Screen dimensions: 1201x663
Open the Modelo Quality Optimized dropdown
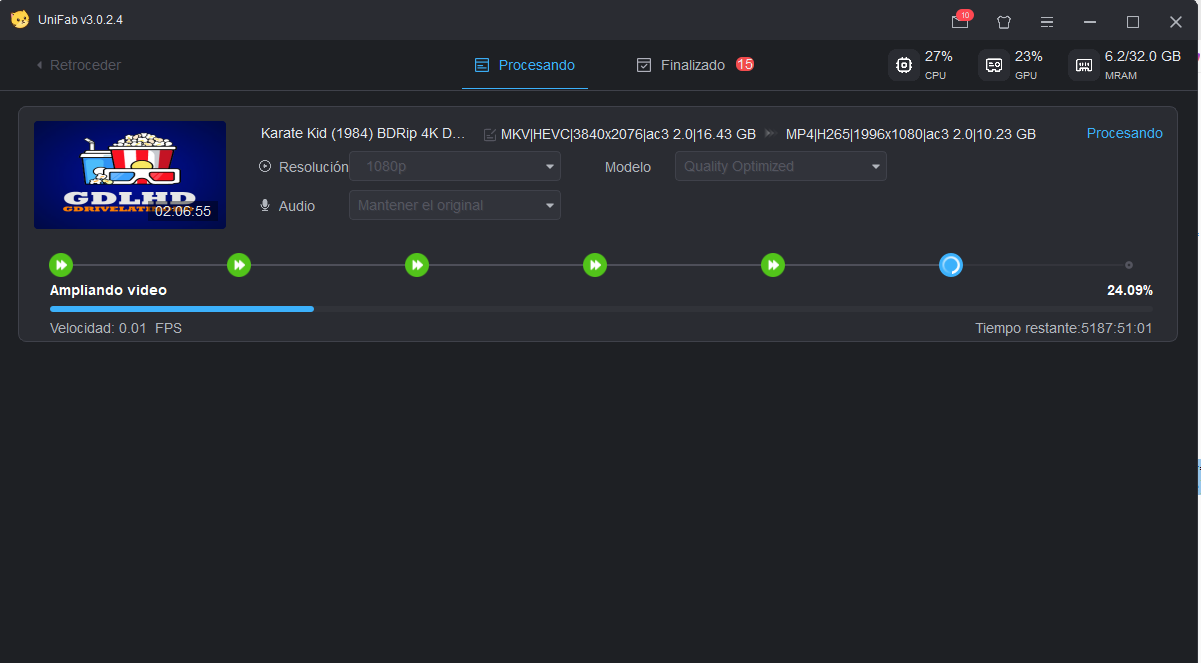tap(781, 167)
